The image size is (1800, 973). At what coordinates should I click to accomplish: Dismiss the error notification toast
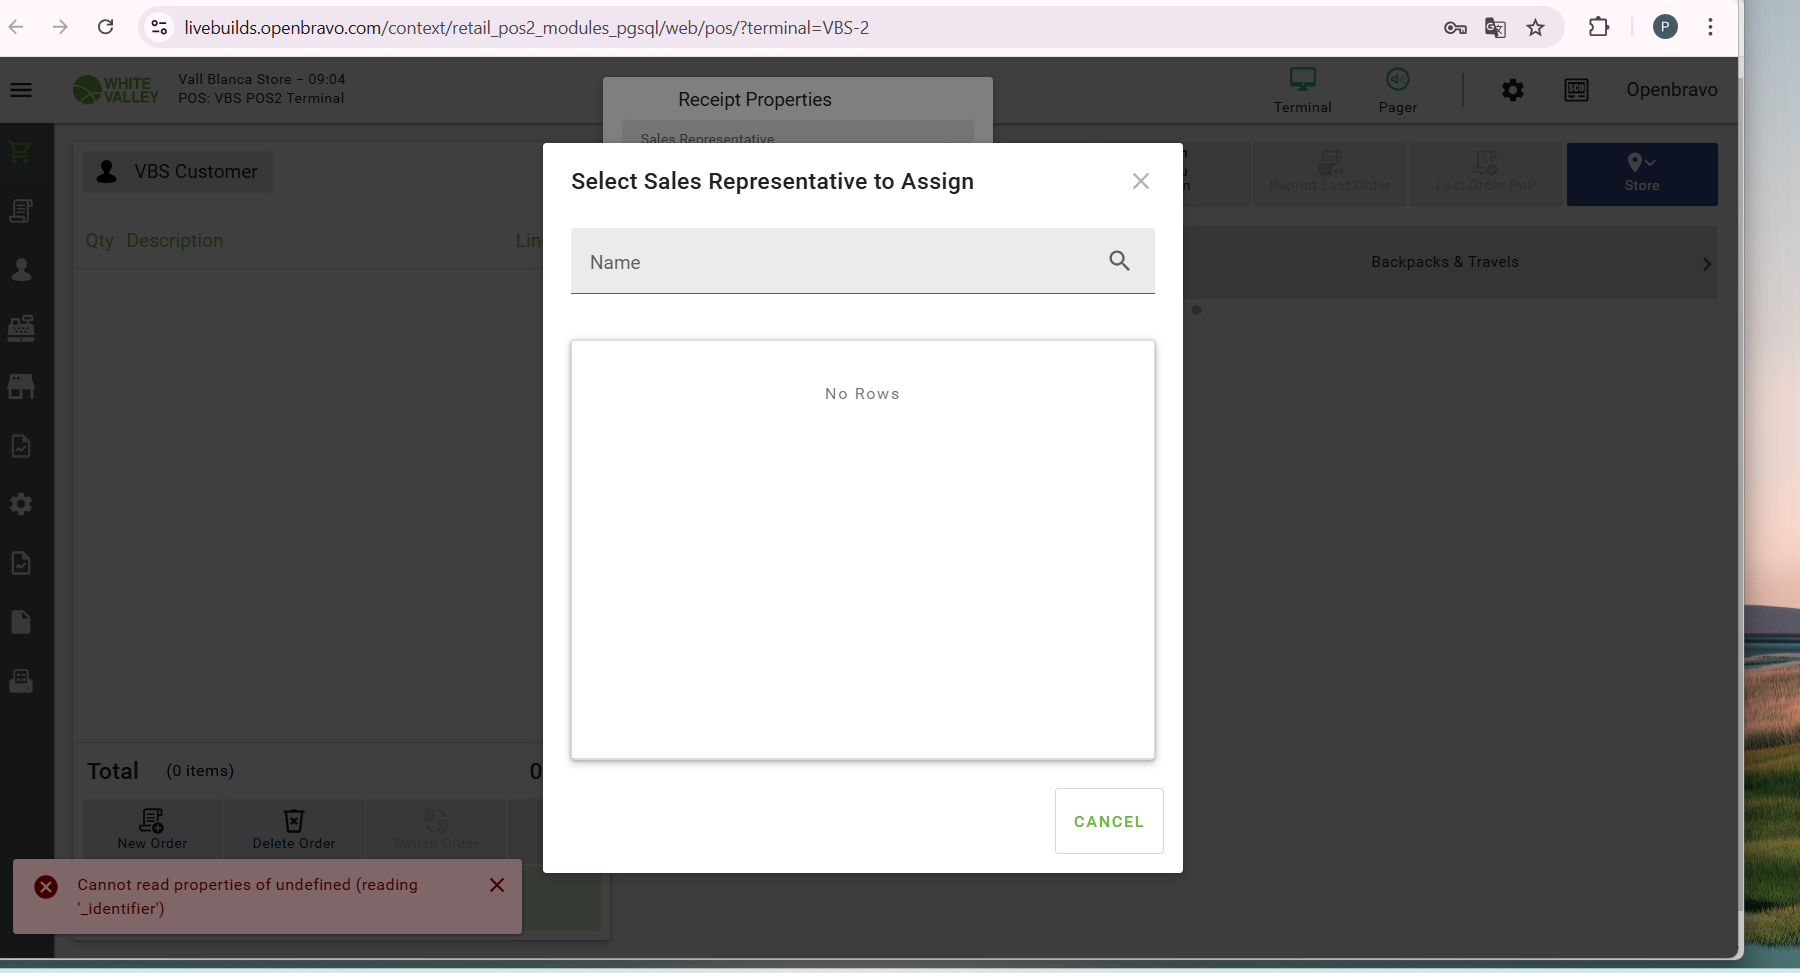[x=497, y=885]
